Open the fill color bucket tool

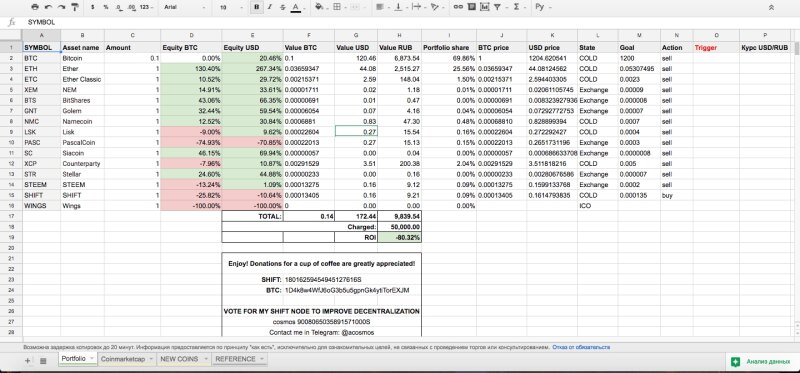coord(319,7)
